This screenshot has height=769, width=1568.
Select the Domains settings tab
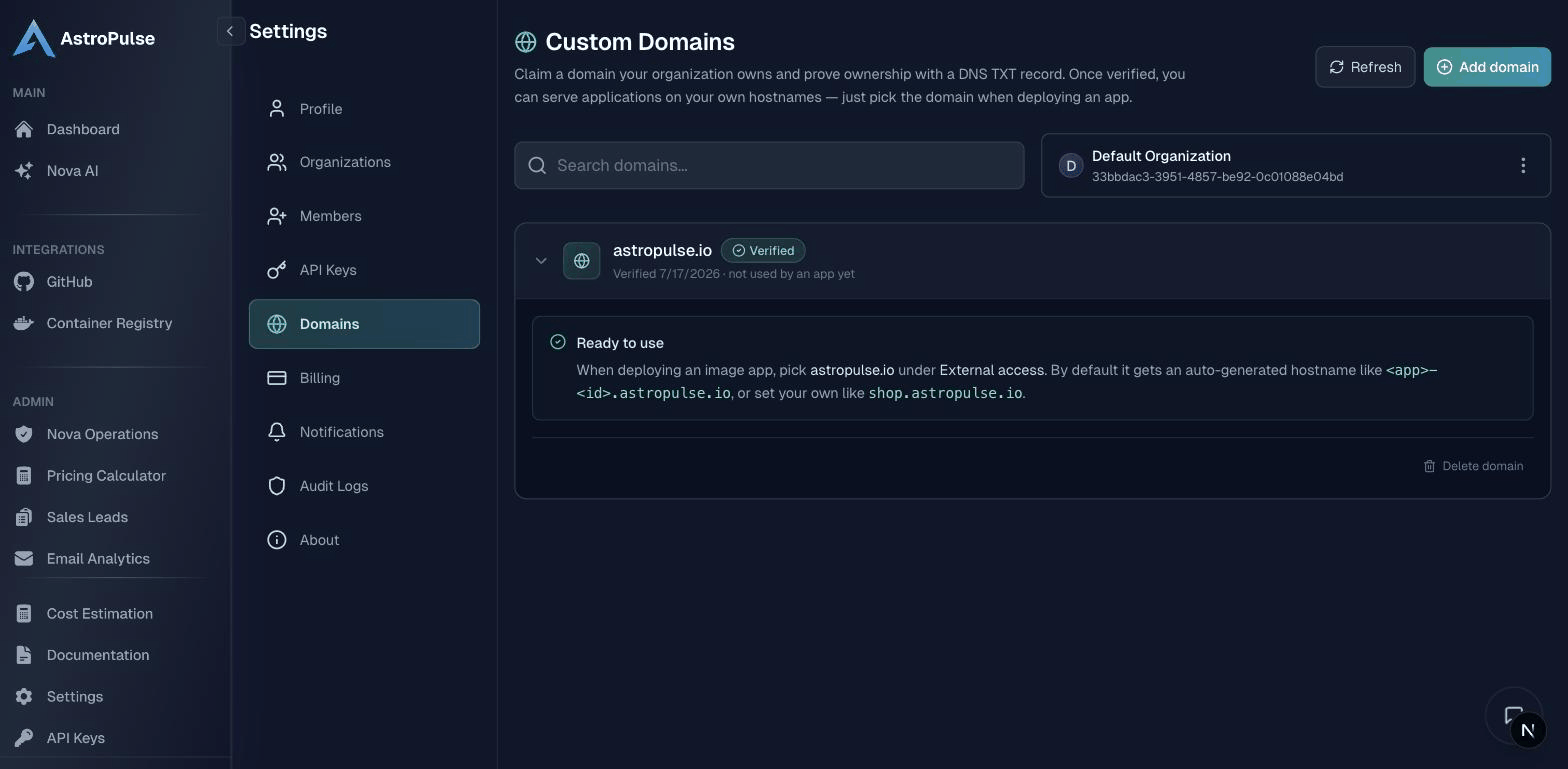point(364,324)
